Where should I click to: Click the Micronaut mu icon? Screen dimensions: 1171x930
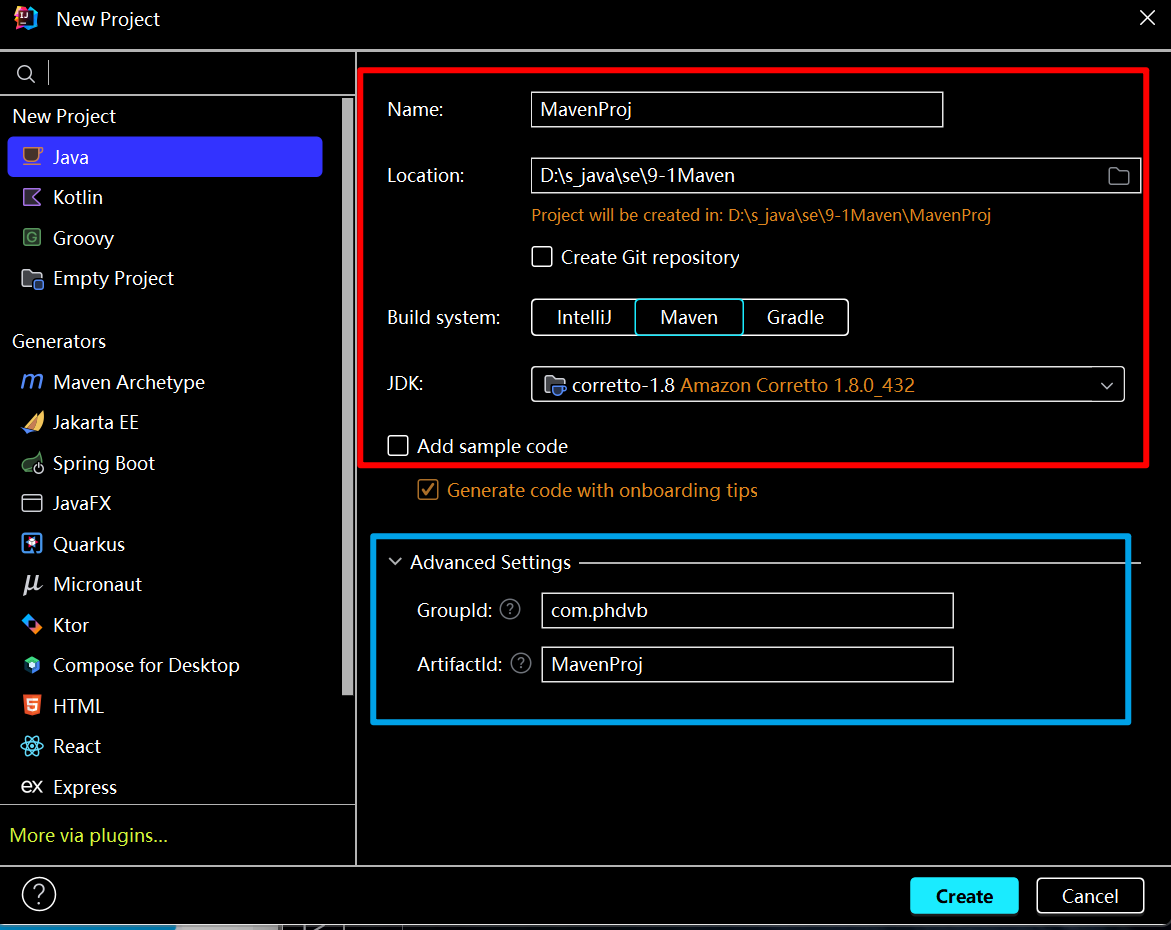pos(32,584)
